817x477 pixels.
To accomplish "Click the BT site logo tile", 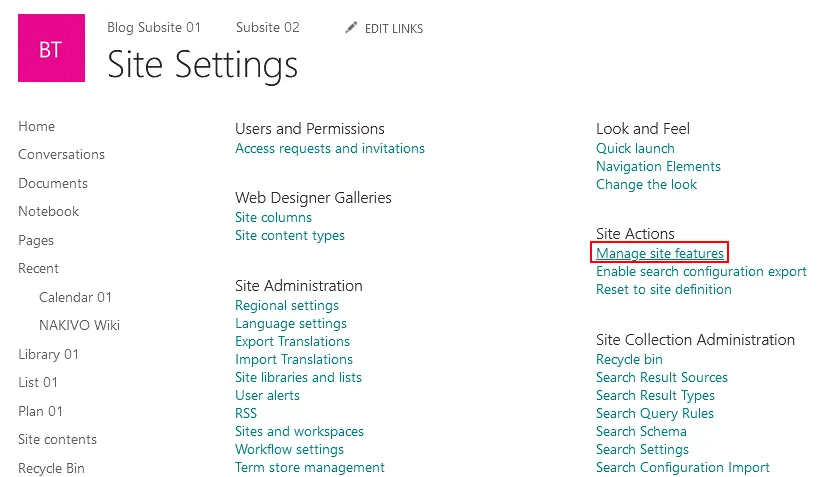I will (50, 50).
